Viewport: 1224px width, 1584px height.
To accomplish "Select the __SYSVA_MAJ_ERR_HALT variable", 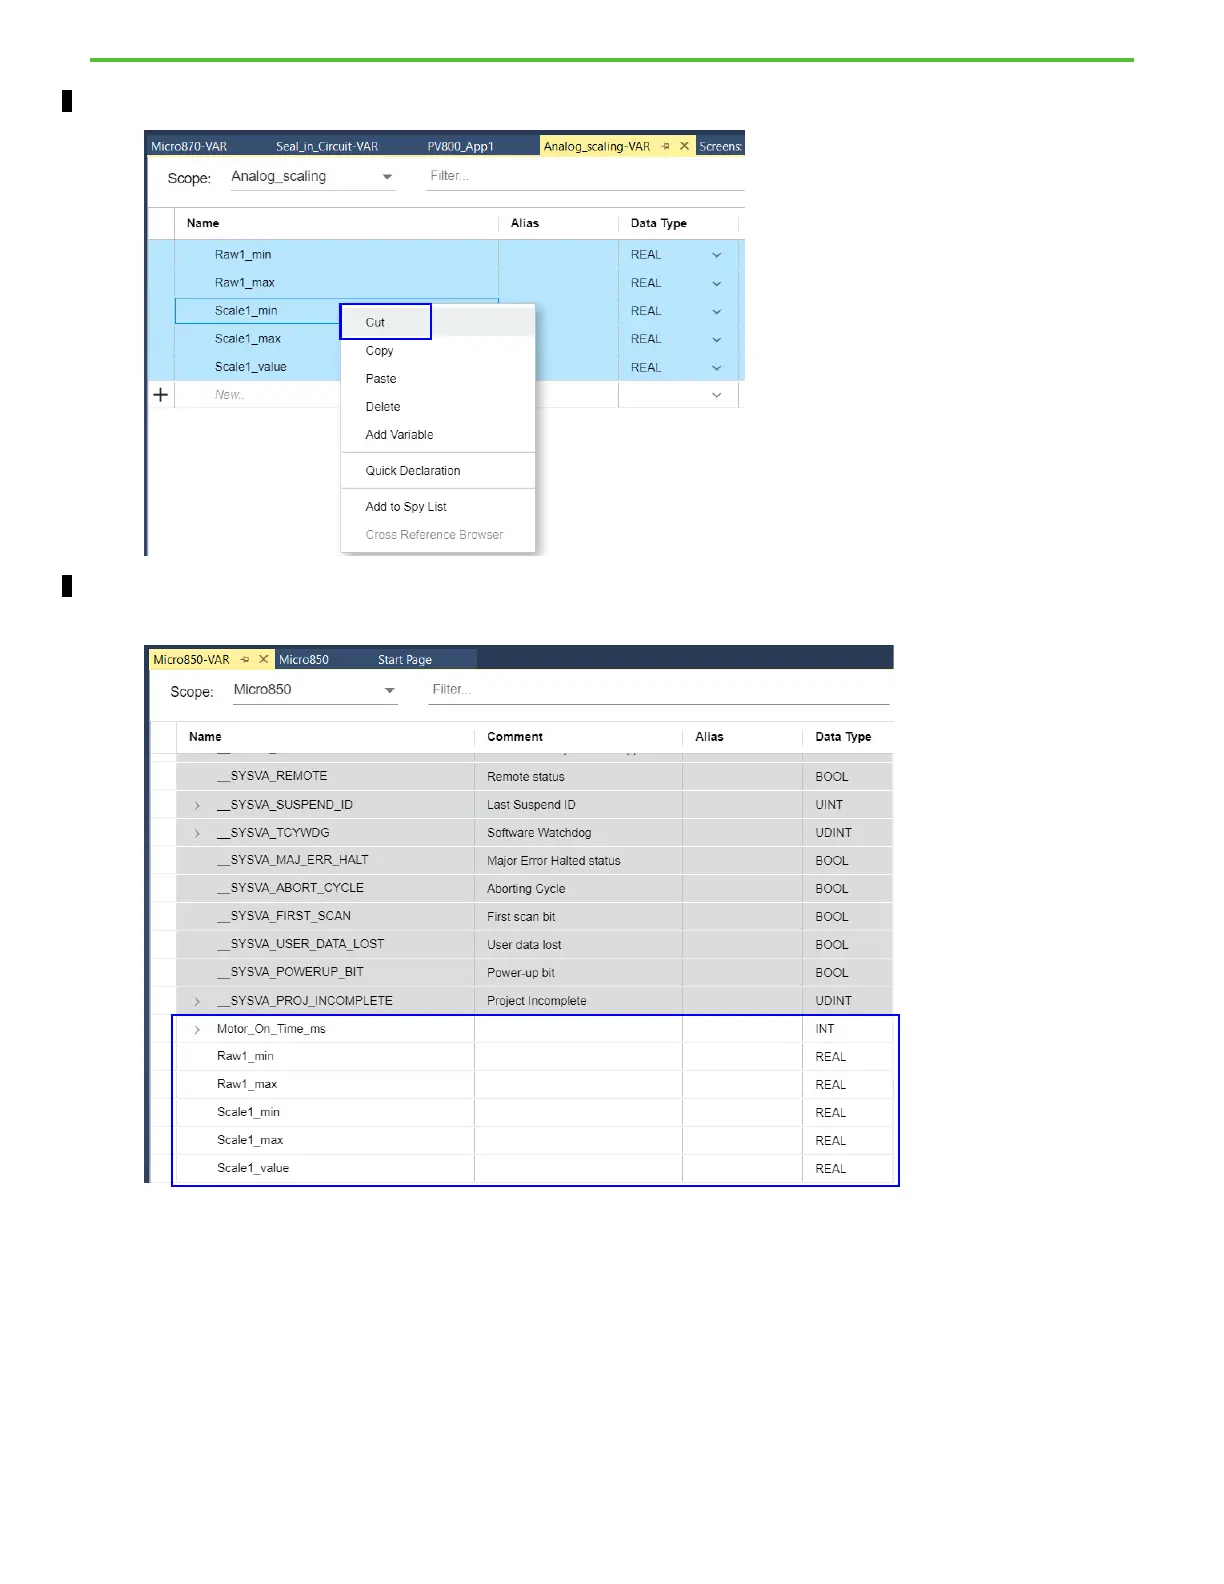I will (x=523, y=860).
